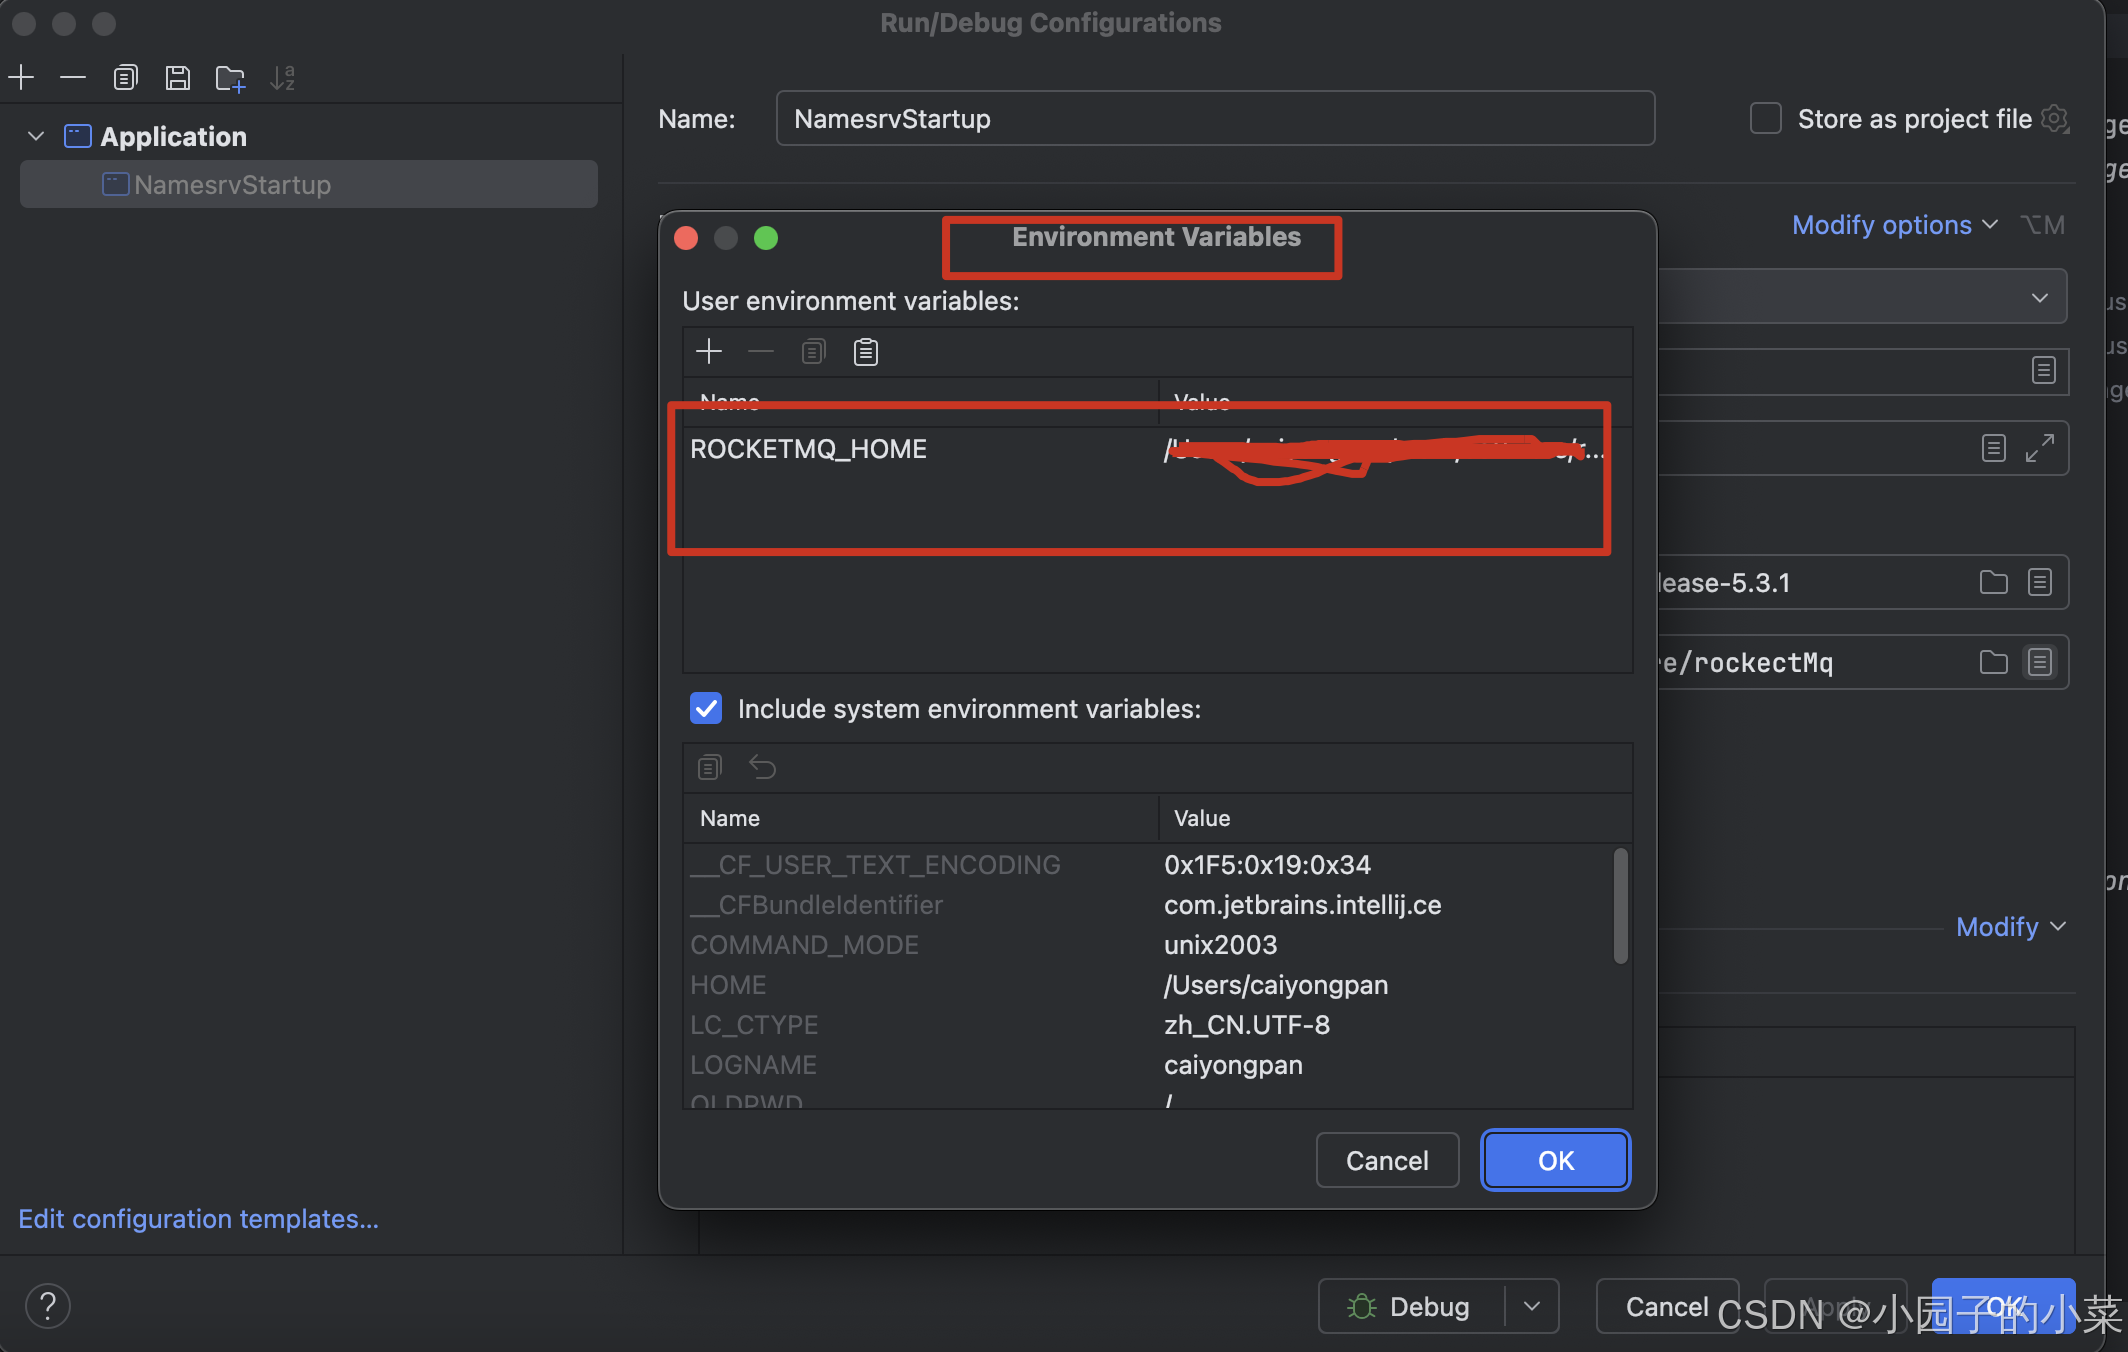Screen dimensions: 2128x1352
Task: Click the Name field containing NamesrvStartup
Action: coord(1214,118)
